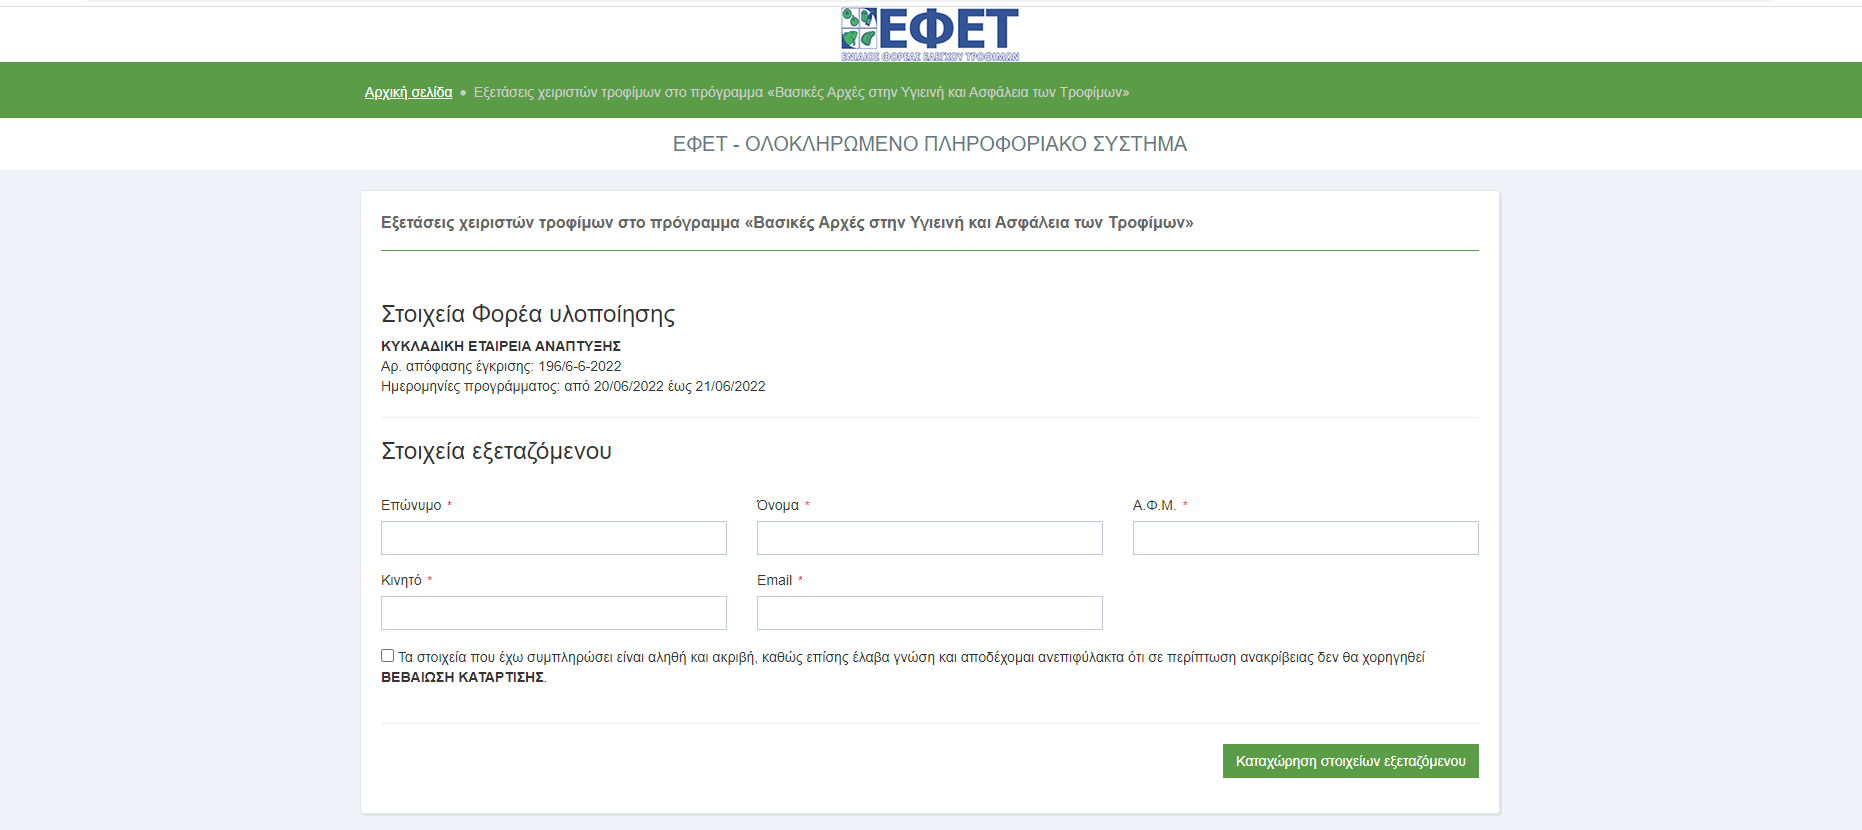The width and height of the screenshot is (1862, 830).
Task: Open the Αρχική σελίδα breadcrumb link
Action: 408,92
